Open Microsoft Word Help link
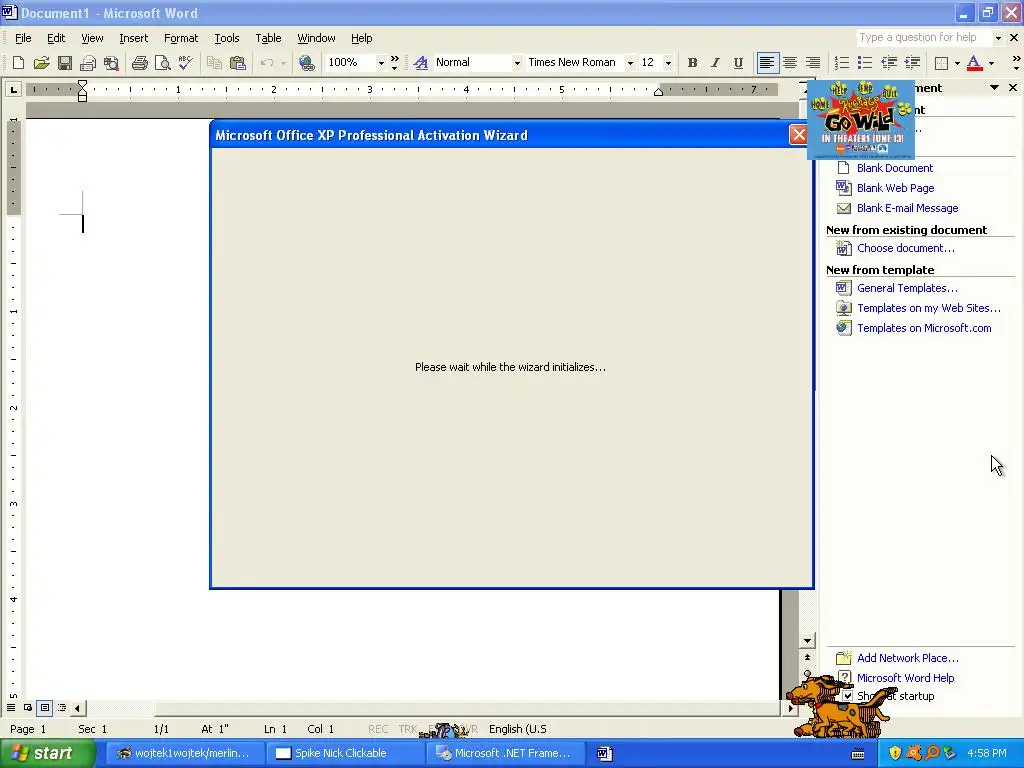 tap(905, 678)
